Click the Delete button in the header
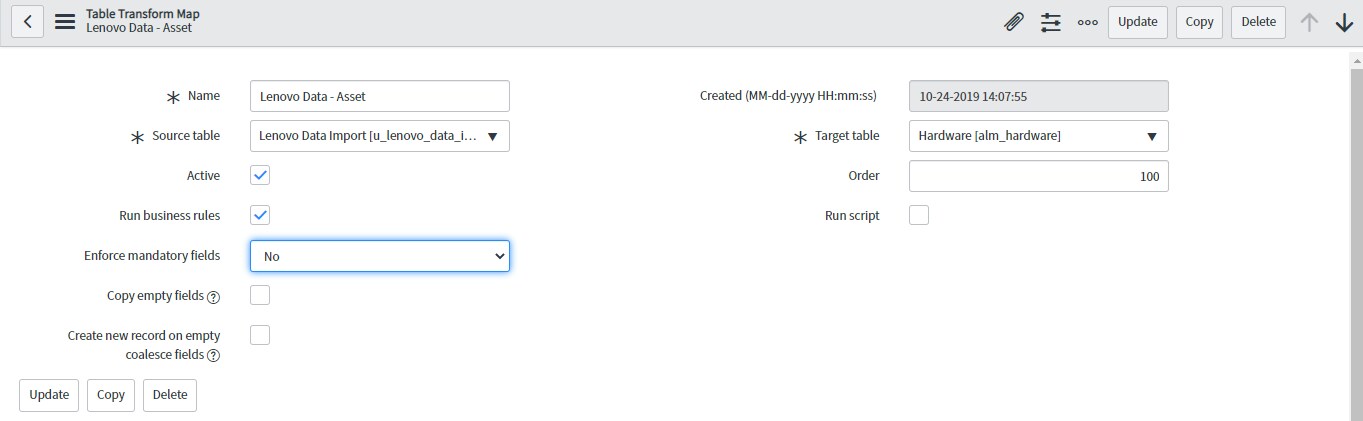This screenshot has height=421, width=1363. [1258, 22]
